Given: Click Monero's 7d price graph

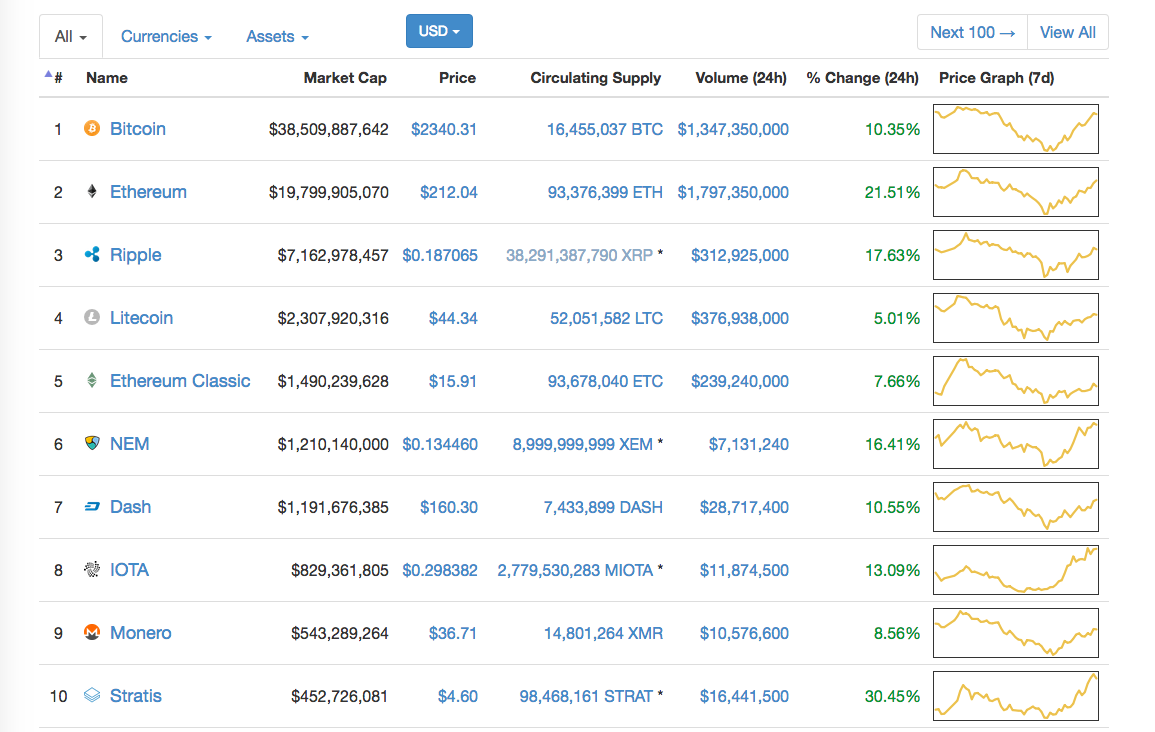Looking at the screenshot, I should [1016, 633].
